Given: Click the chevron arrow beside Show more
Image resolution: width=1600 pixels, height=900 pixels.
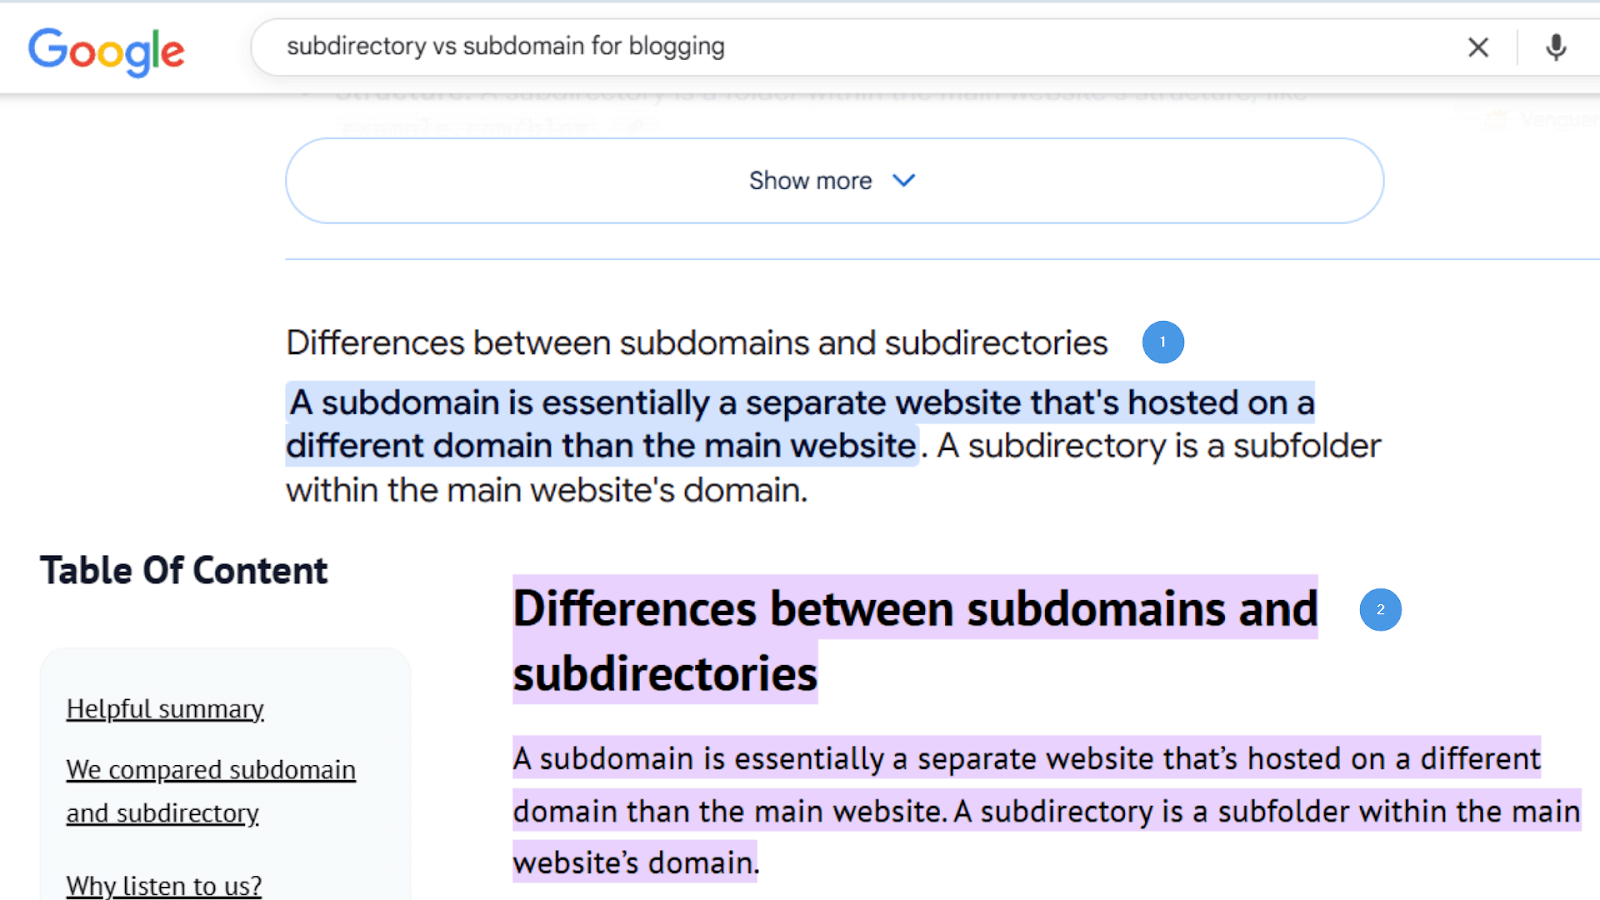Looking at the screenshot, I should pyautogui.click(x=904, y=181).
